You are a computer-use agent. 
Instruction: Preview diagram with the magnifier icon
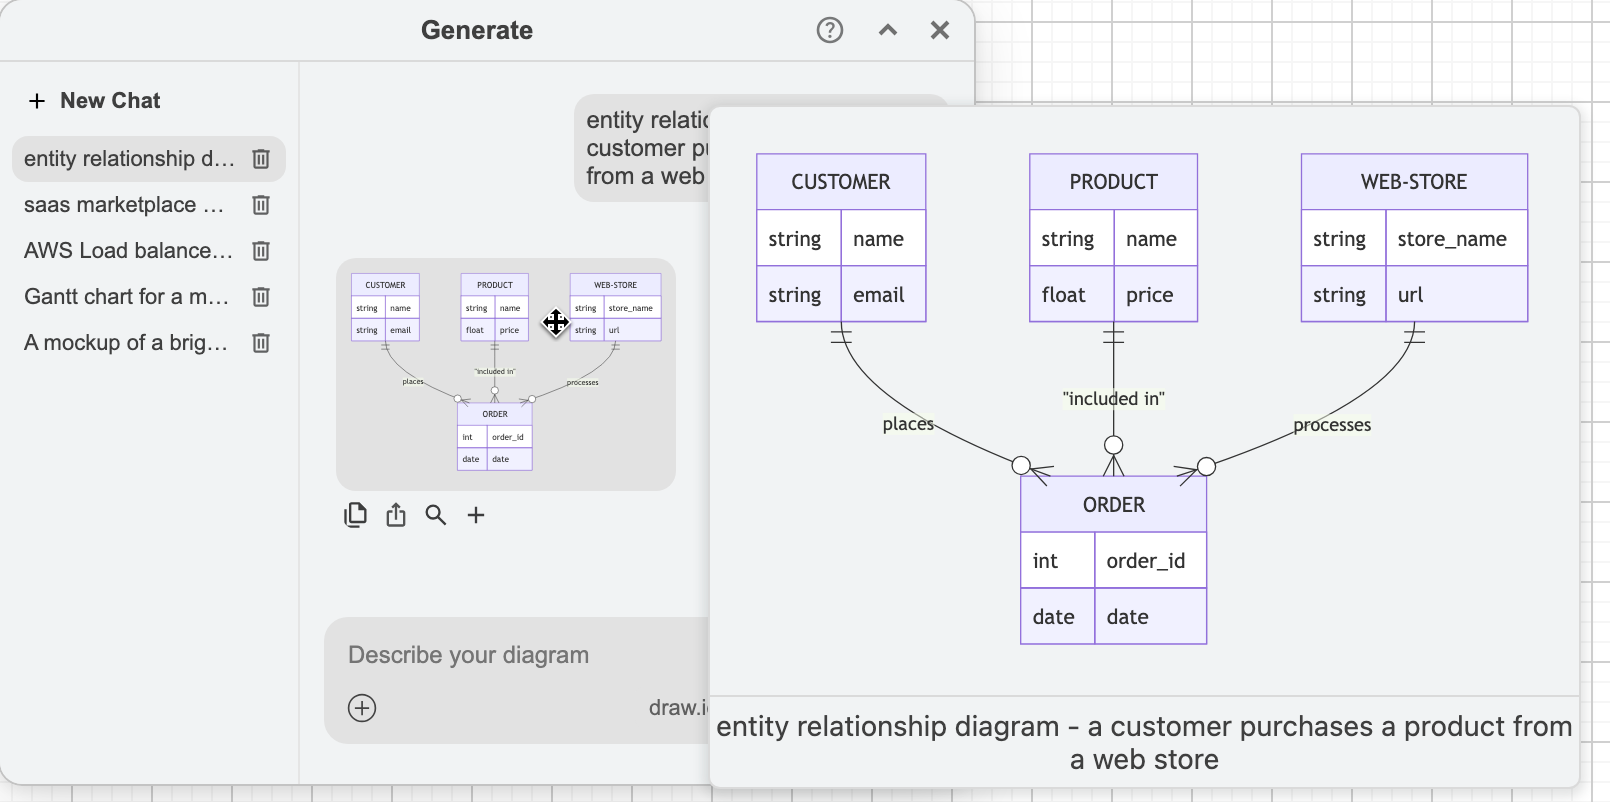coord(436,515)
